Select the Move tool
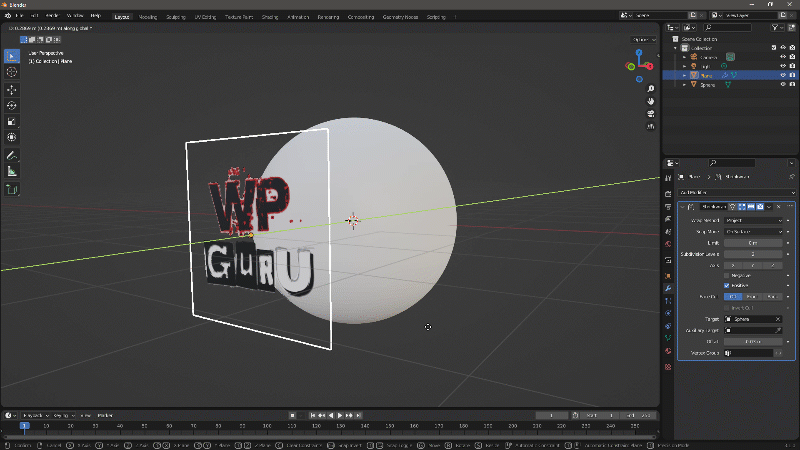800x450 pixels. [x=12, y=90]
